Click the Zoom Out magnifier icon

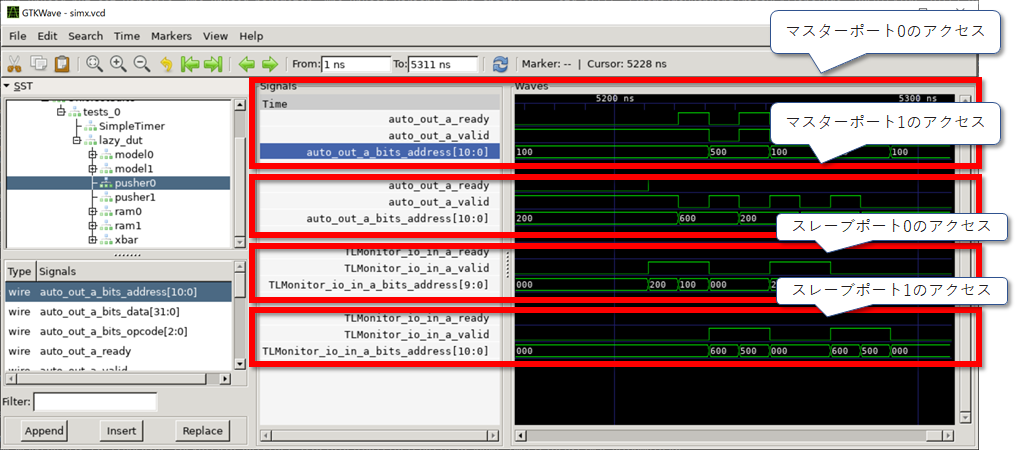(141, 64)
